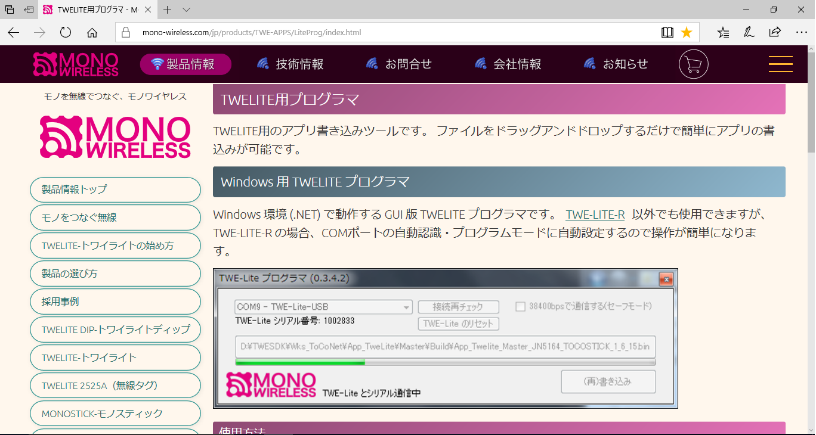Open TWELITE-トワイライト sidebar link
The image size is (816, 435).
pyautogui.click(x=116, y=357)
